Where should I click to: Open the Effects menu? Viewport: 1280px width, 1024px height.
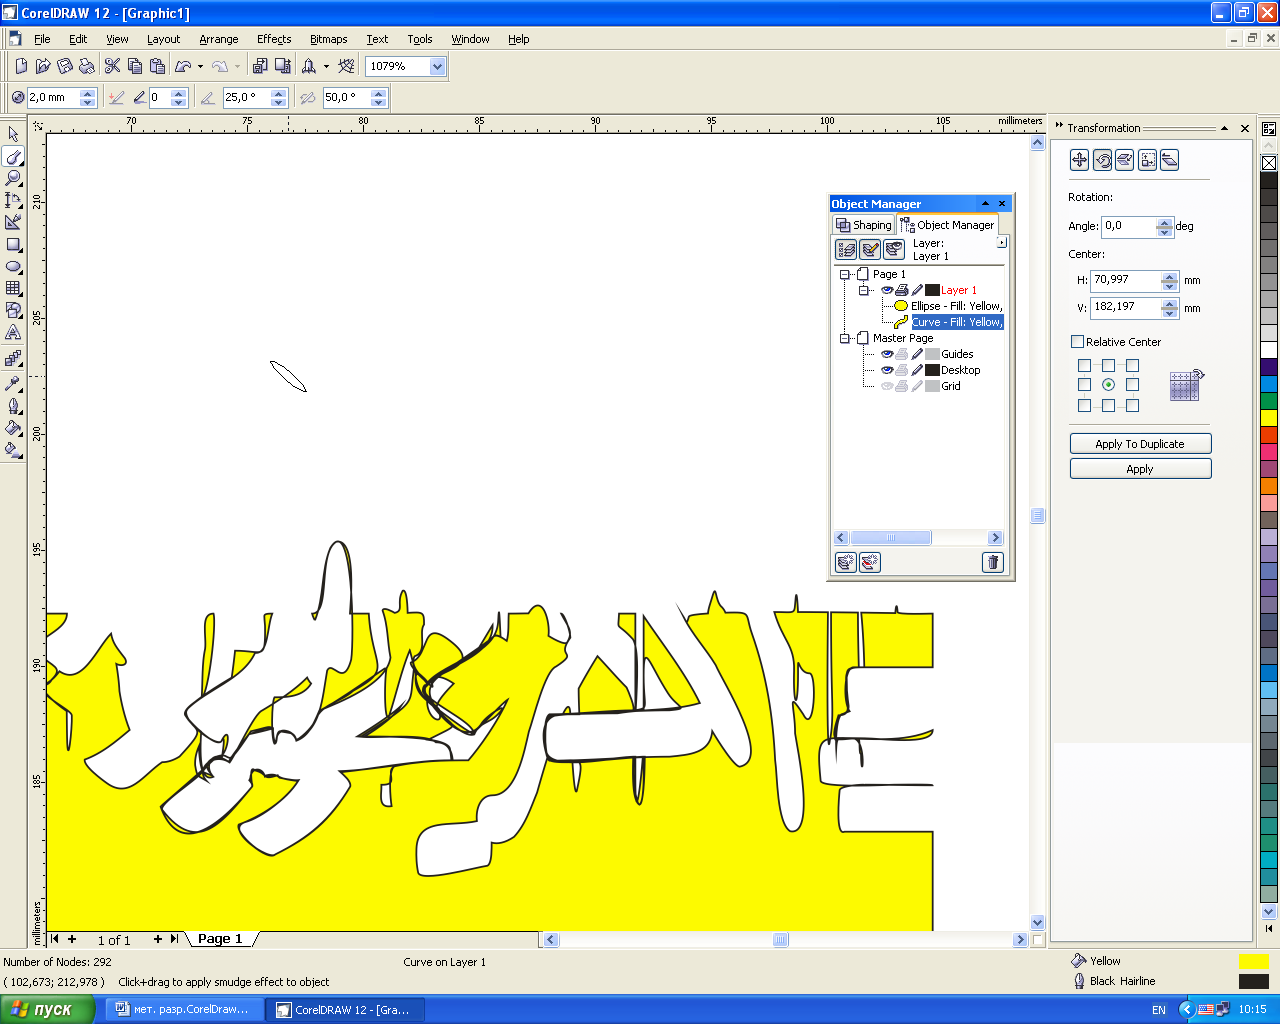pos(274,39)
